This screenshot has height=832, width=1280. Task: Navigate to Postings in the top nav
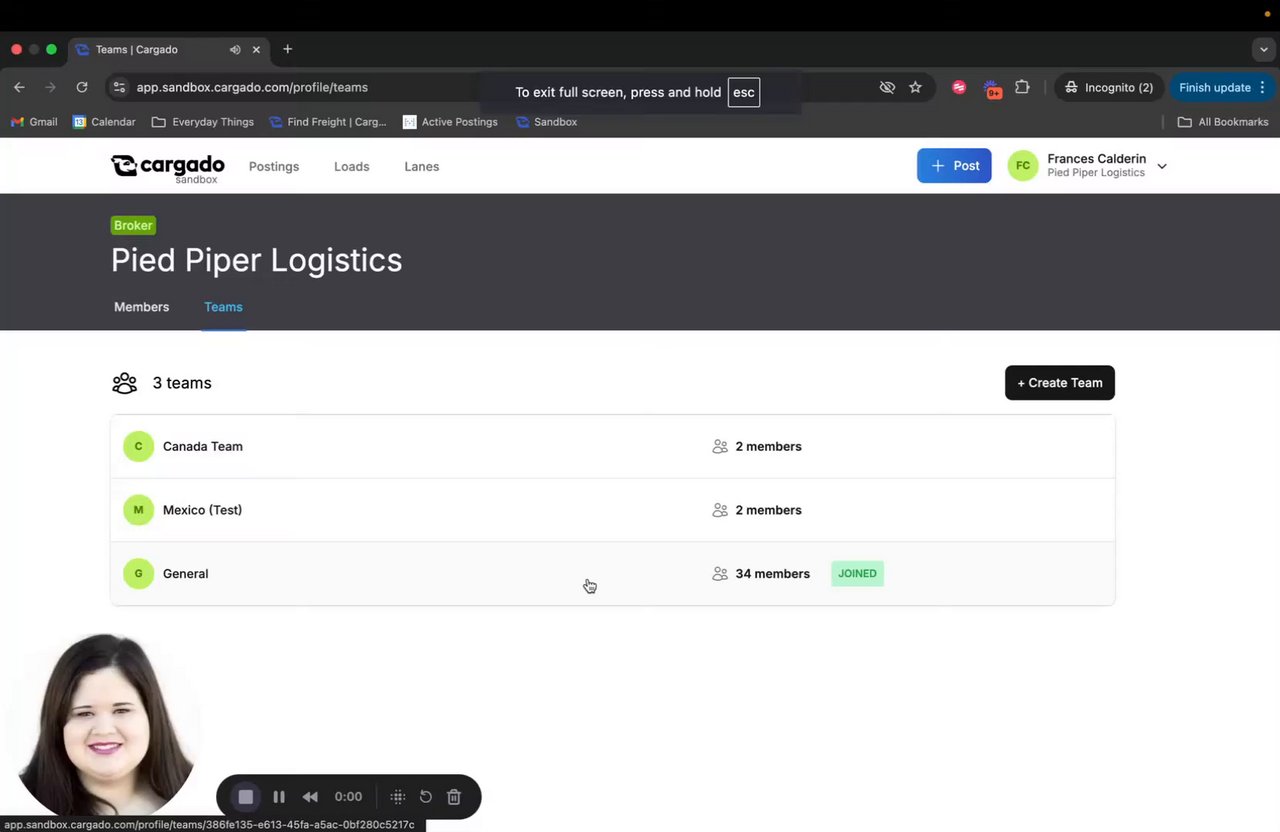[274, 166]
